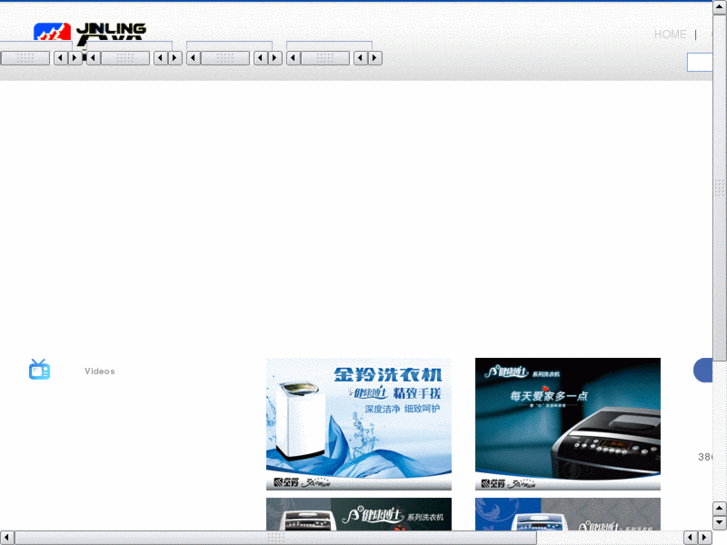Image resolution: width=727 pixels, height=545 pixels.
Task: Open the bottom-left dark green washer thumbnail
Action: pyautogui.click(x=359, y=514)
